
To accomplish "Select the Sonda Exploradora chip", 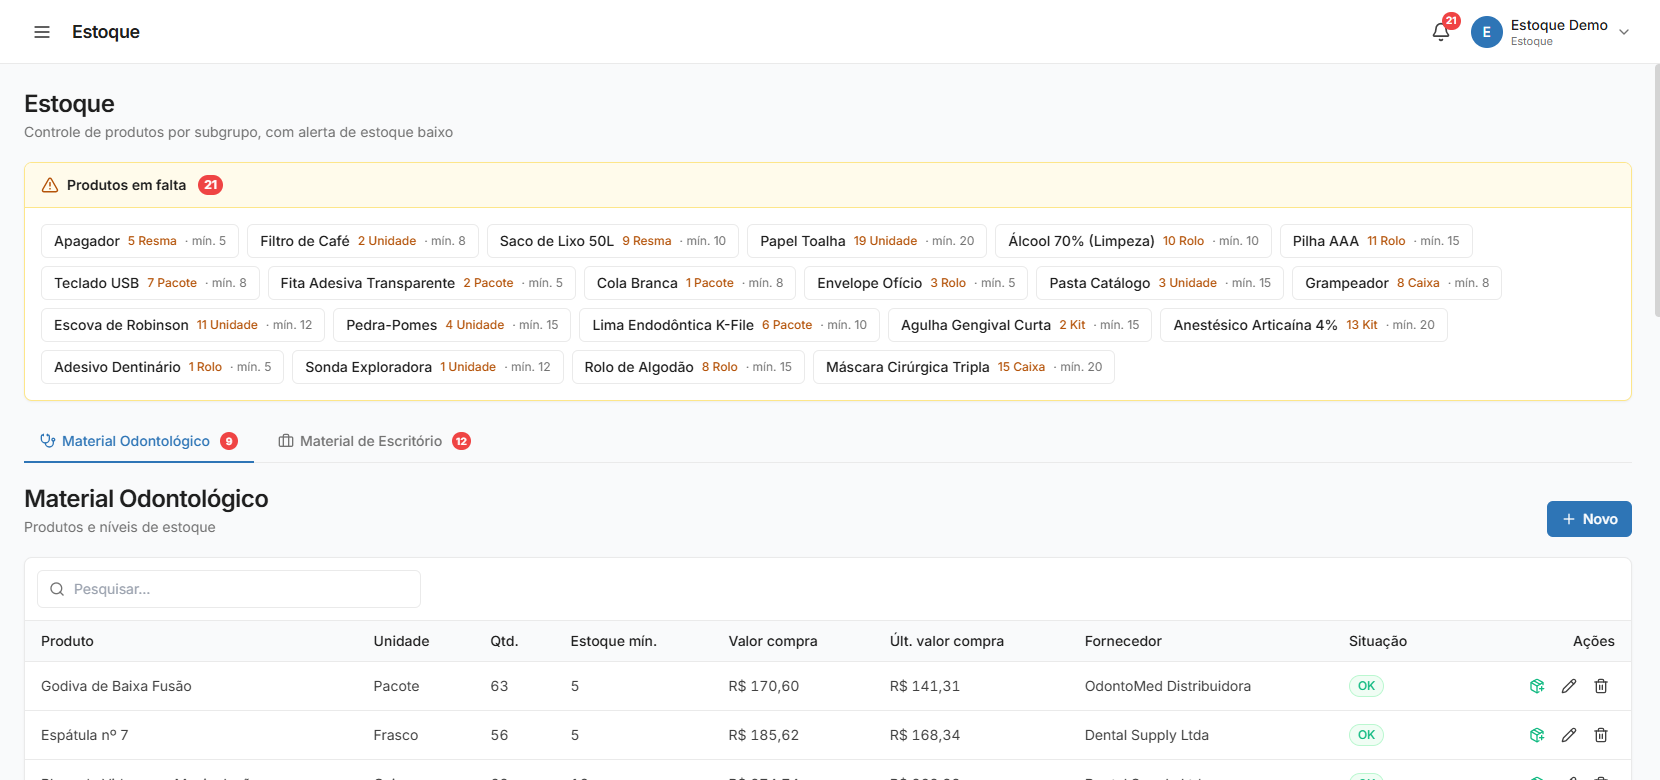I will [428, 367].
